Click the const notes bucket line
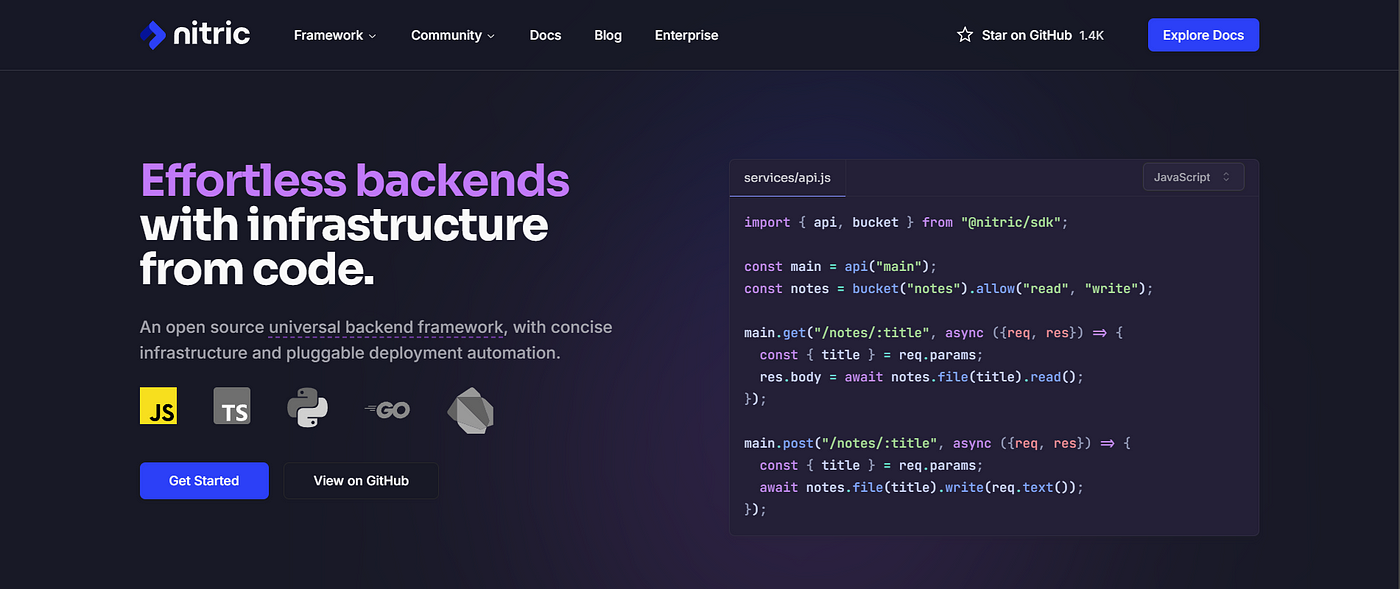The height and width of the screenshot is (589, 1400). pos(949,288)
